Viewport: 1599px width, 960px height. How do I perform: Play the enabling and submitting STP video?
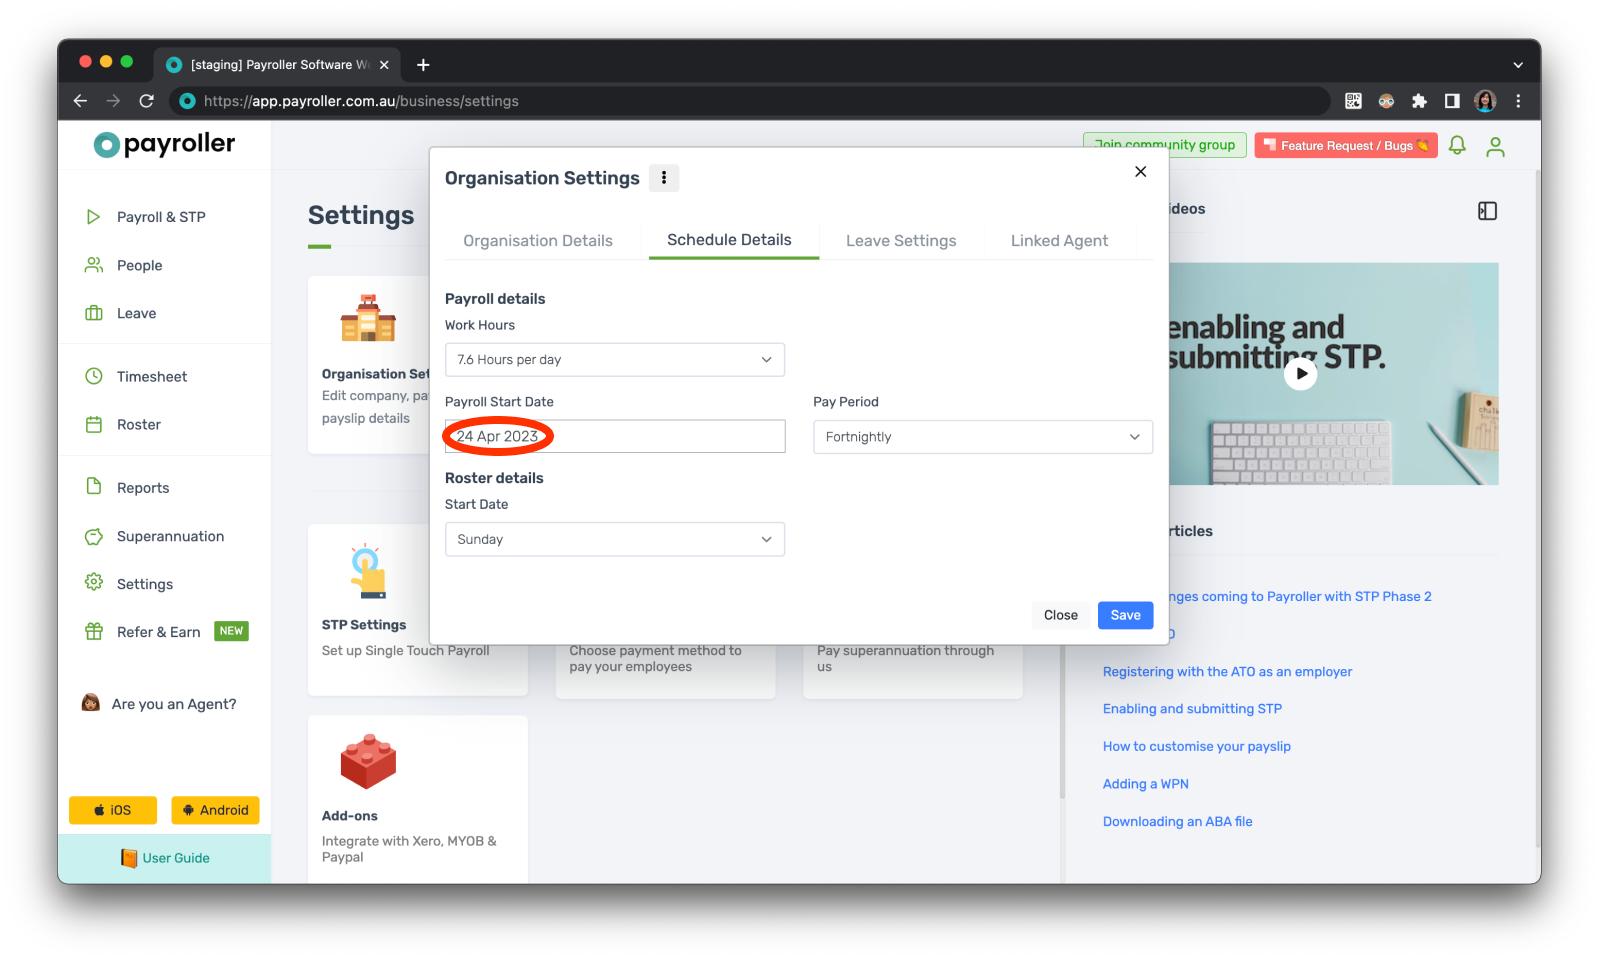[x=1300, y=373]
